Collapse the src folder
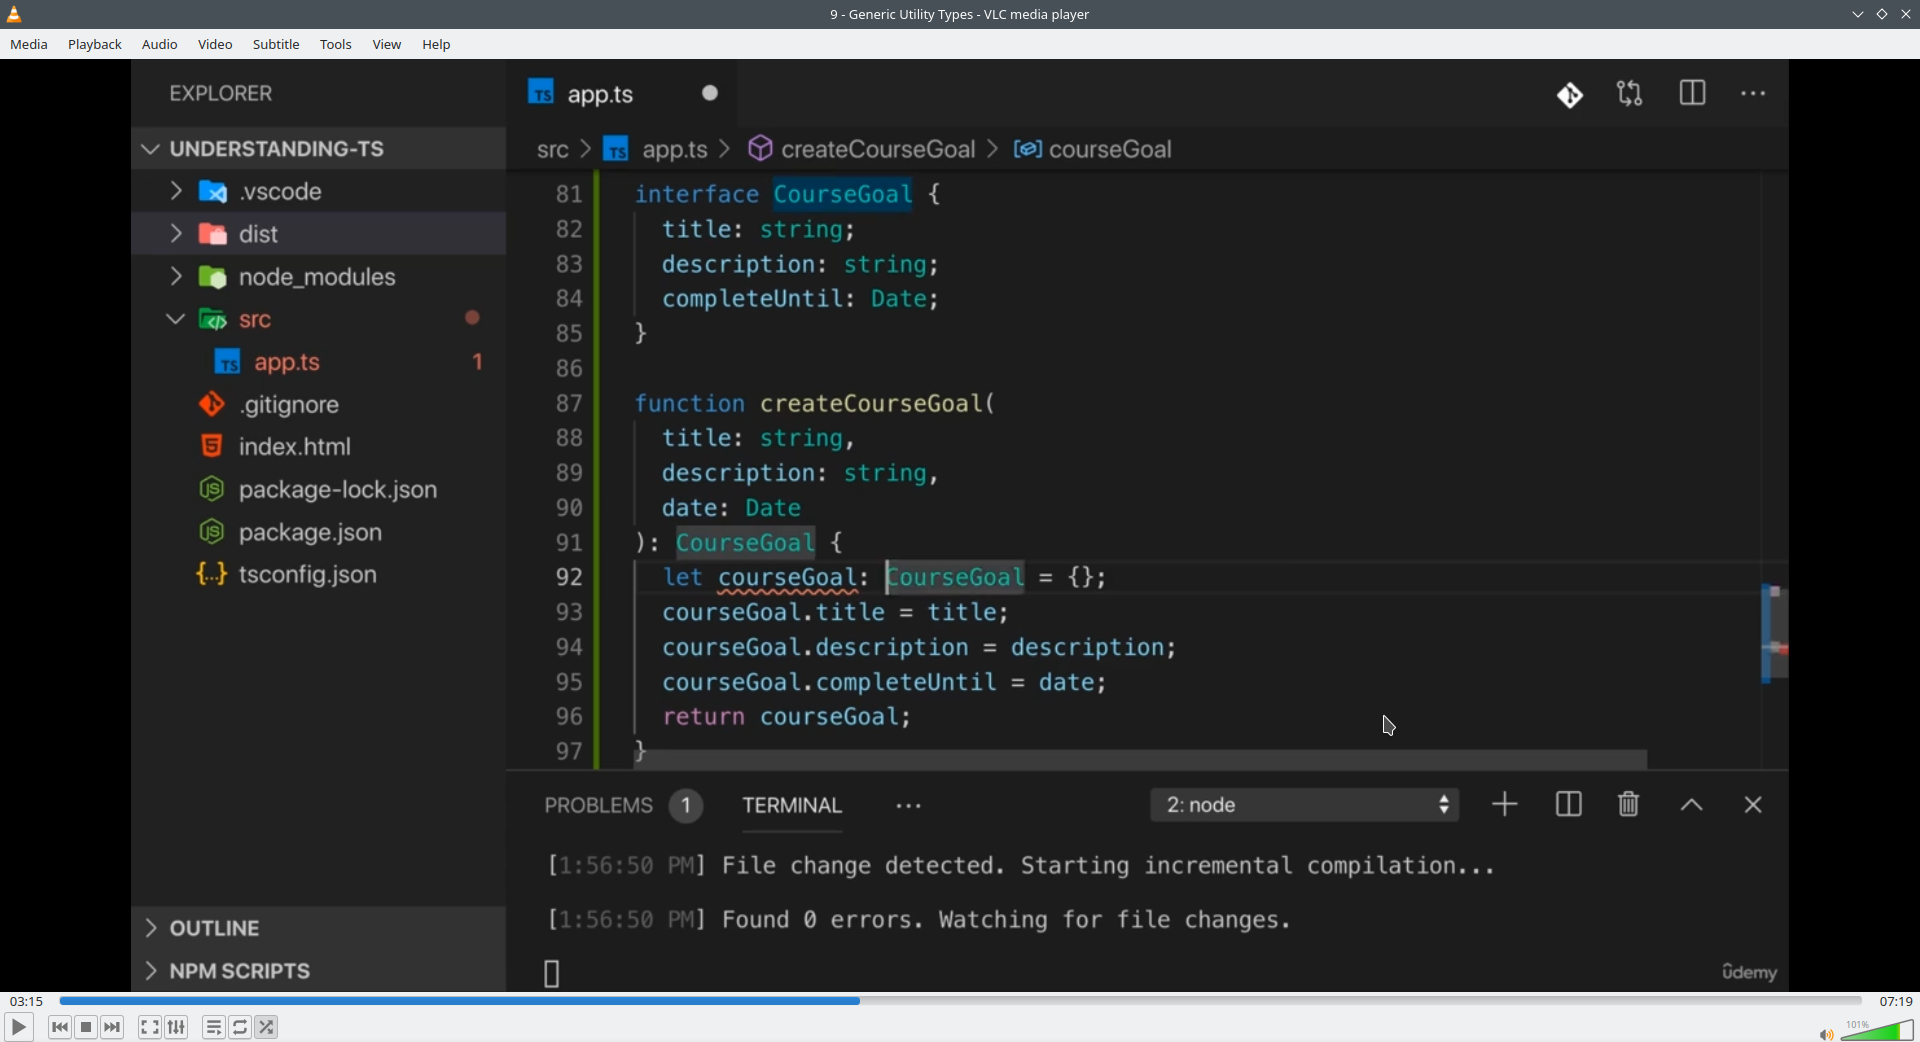This screenshot has width=1920, height=1042. click(318, 319)
